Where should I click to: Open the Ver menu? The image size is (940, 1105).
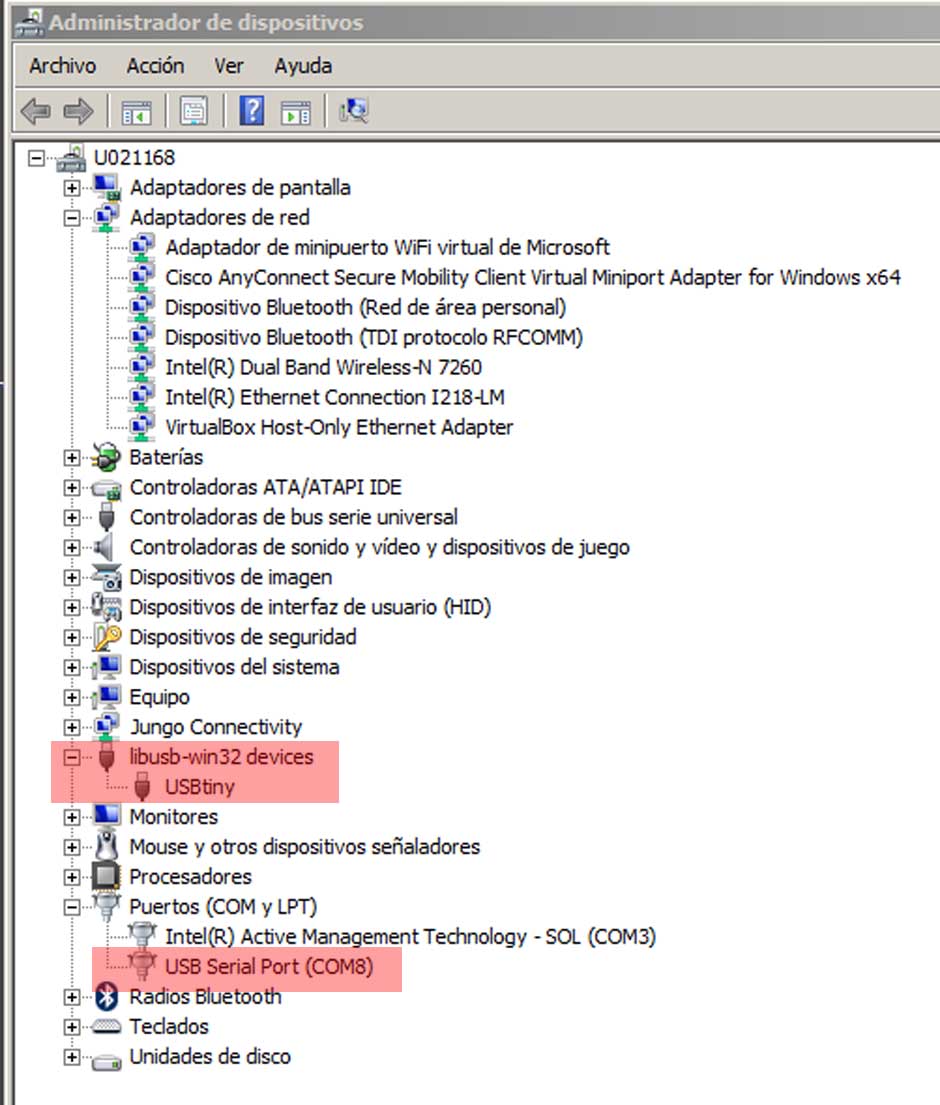(229, 66)
